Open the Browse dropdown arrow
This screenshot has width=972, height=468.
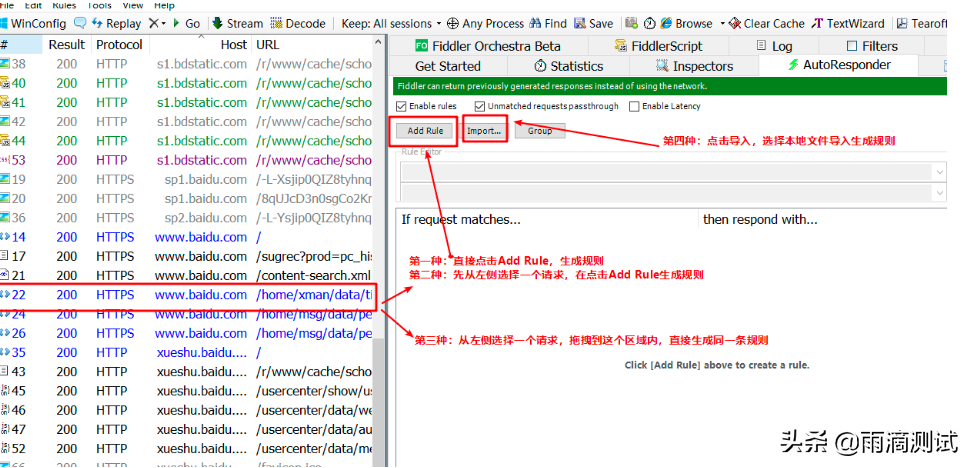(722, 23)
